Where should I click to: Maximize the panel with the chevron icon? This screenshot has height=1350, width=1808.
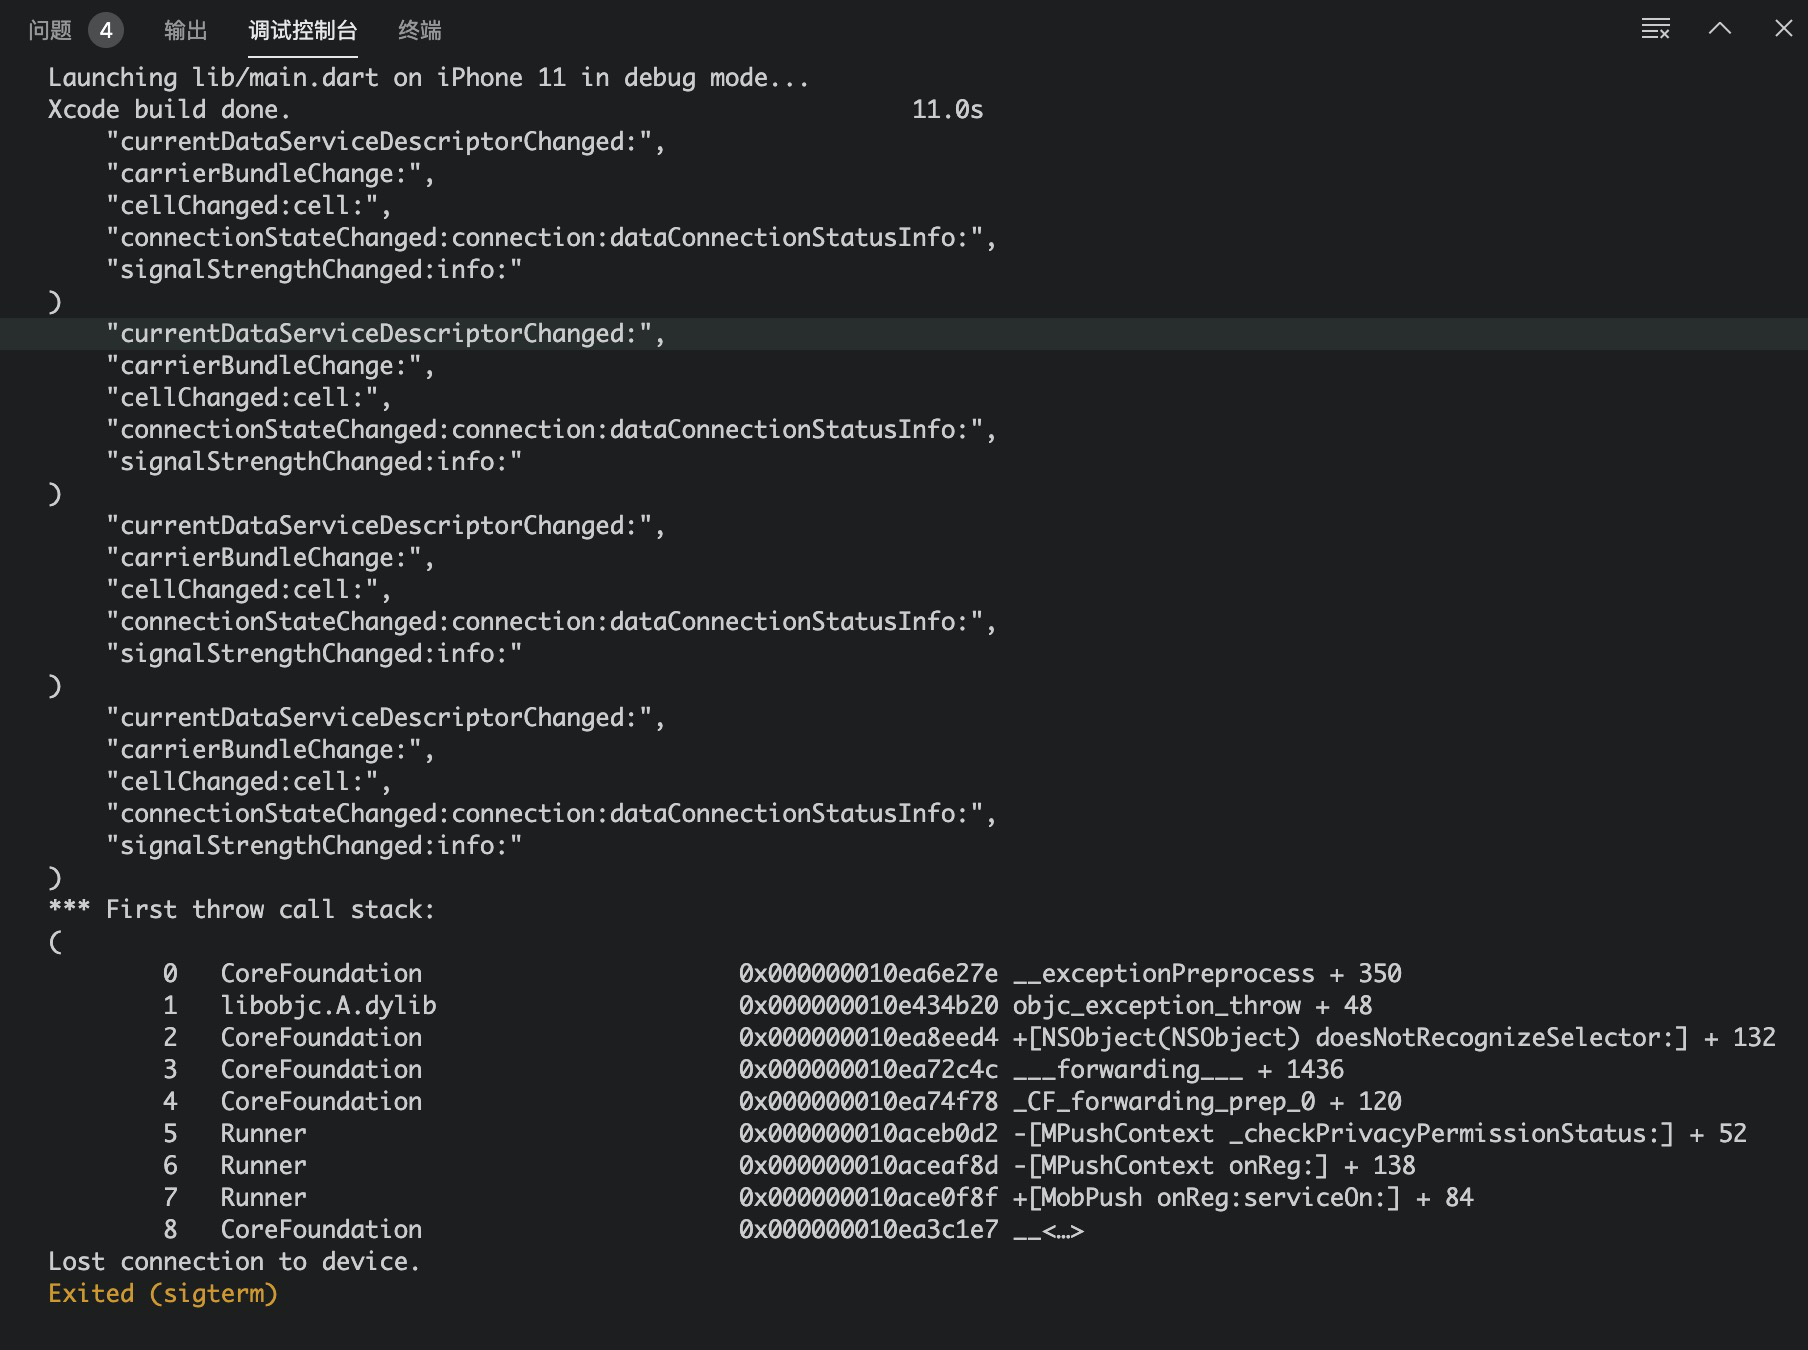tap(1720, 29)
